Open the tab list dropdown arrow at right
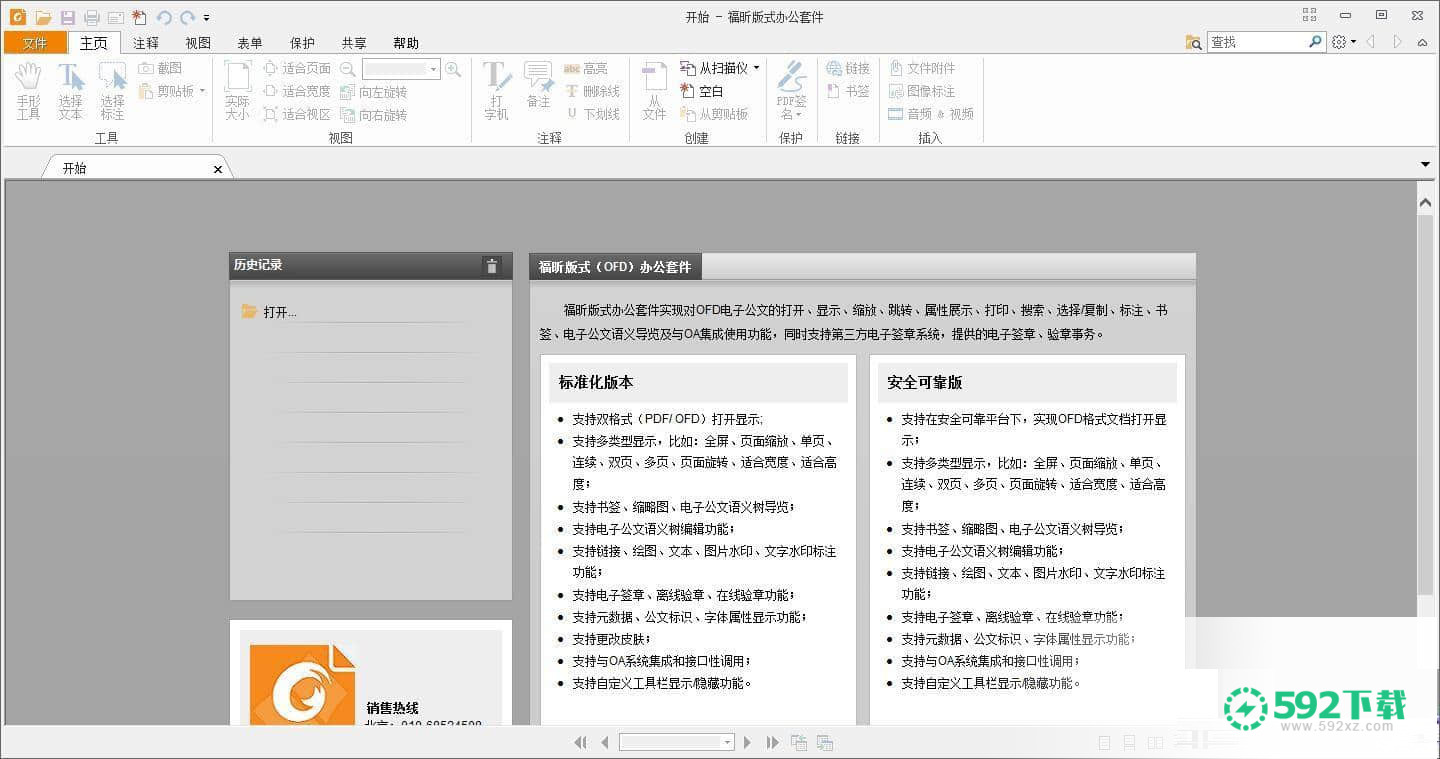Screen dimensions: 1440x759 pos(1425,164)
